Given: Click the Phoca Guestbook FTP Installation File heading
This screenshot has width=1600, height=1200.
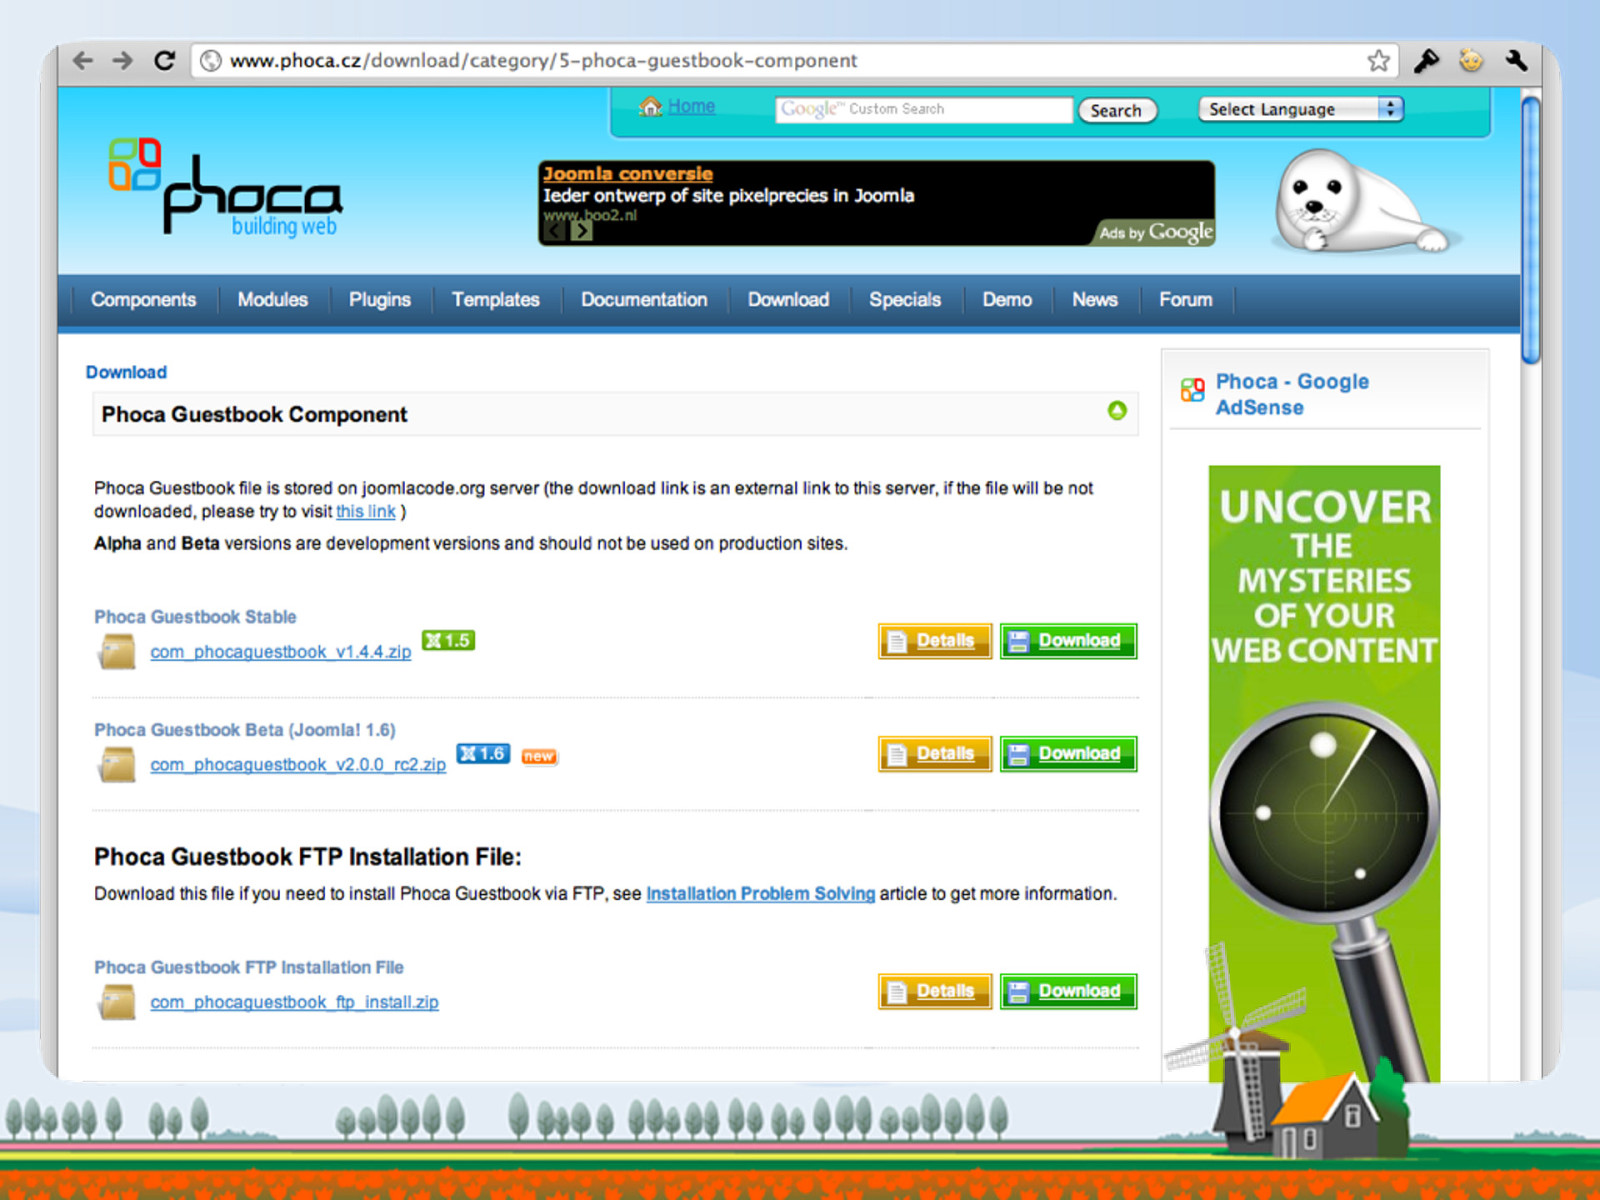Looking at the screenshot, I should 249,967.
